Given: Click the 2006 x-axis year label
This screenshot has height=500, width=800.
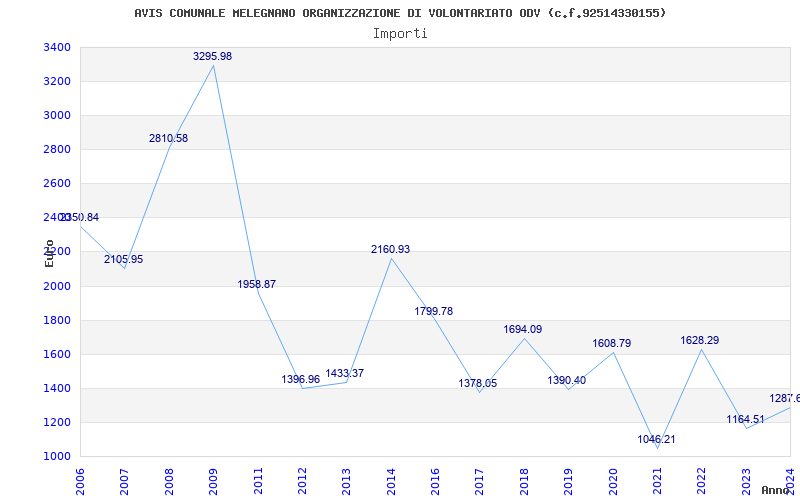Looking at the screenshot, I should (80, 482).
